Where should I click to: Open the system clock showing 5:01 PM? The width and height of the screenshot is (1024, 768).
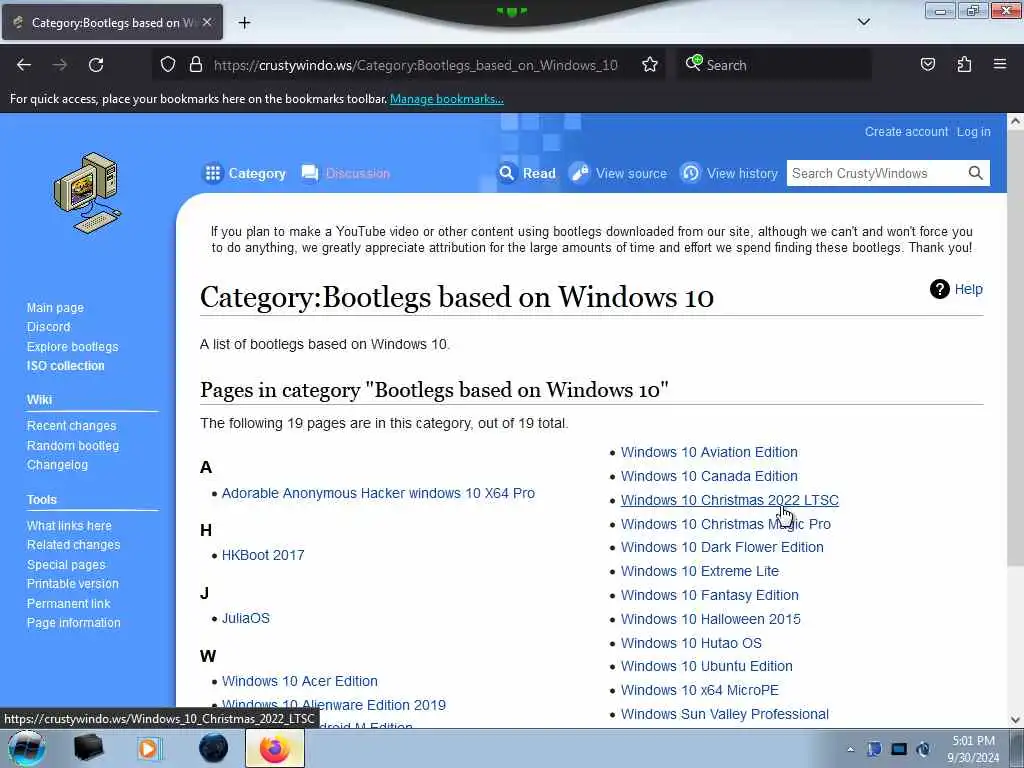973,749
